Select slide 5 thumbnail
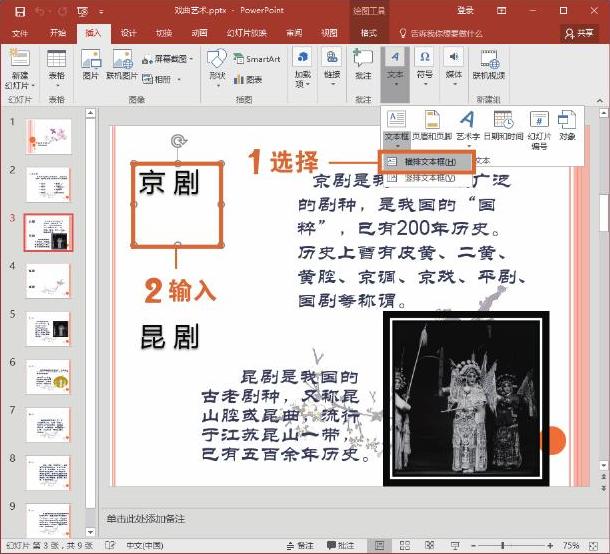Image resolution: width=610 pixels, height=554 pixels. tap(49, 329)
